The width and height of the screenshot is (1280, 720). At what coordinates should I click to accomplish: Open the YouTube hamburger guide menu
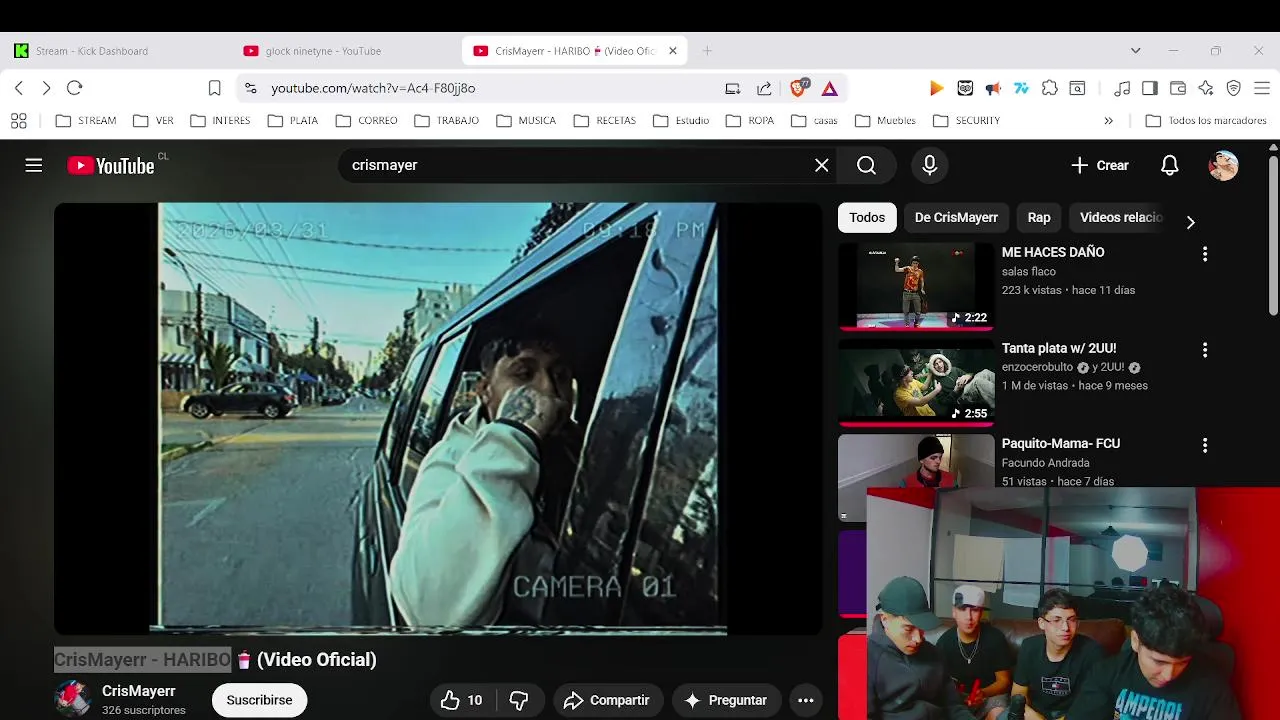[x=34, y=165]
